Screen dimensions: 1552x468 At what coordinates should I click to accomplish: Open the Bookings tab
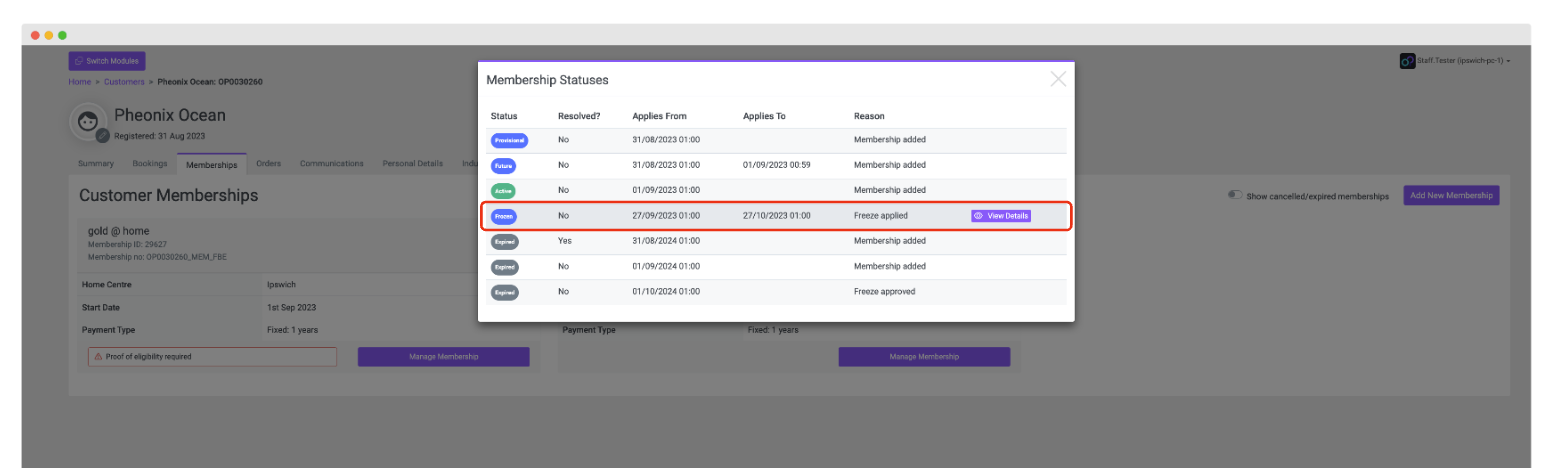click(x=150, y=163)
